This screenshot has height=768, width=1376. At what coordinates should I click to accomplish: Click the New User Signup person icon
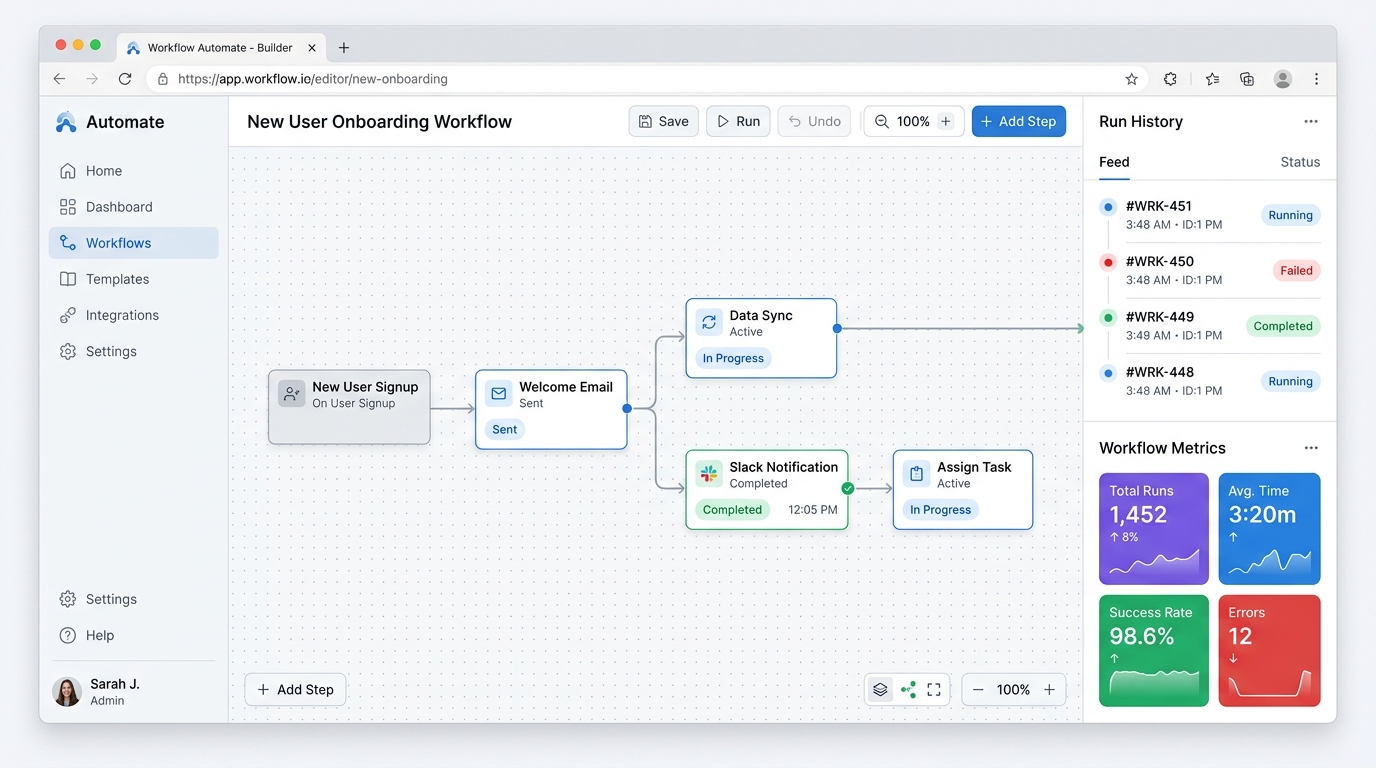pos(291,394)
